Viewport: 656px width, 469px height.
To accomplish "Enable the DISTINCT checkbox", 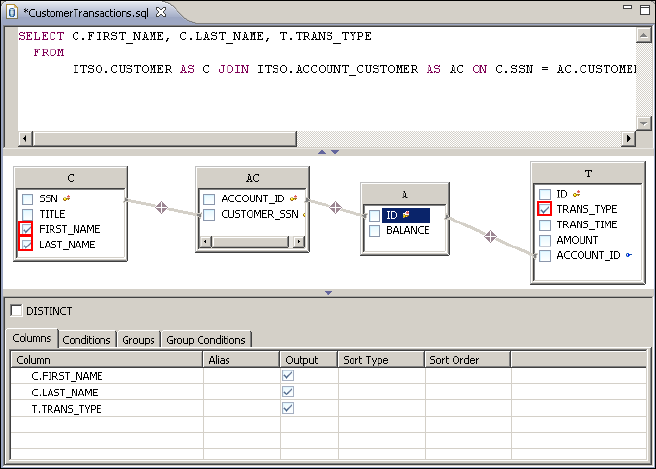I will tap(16, 310).
